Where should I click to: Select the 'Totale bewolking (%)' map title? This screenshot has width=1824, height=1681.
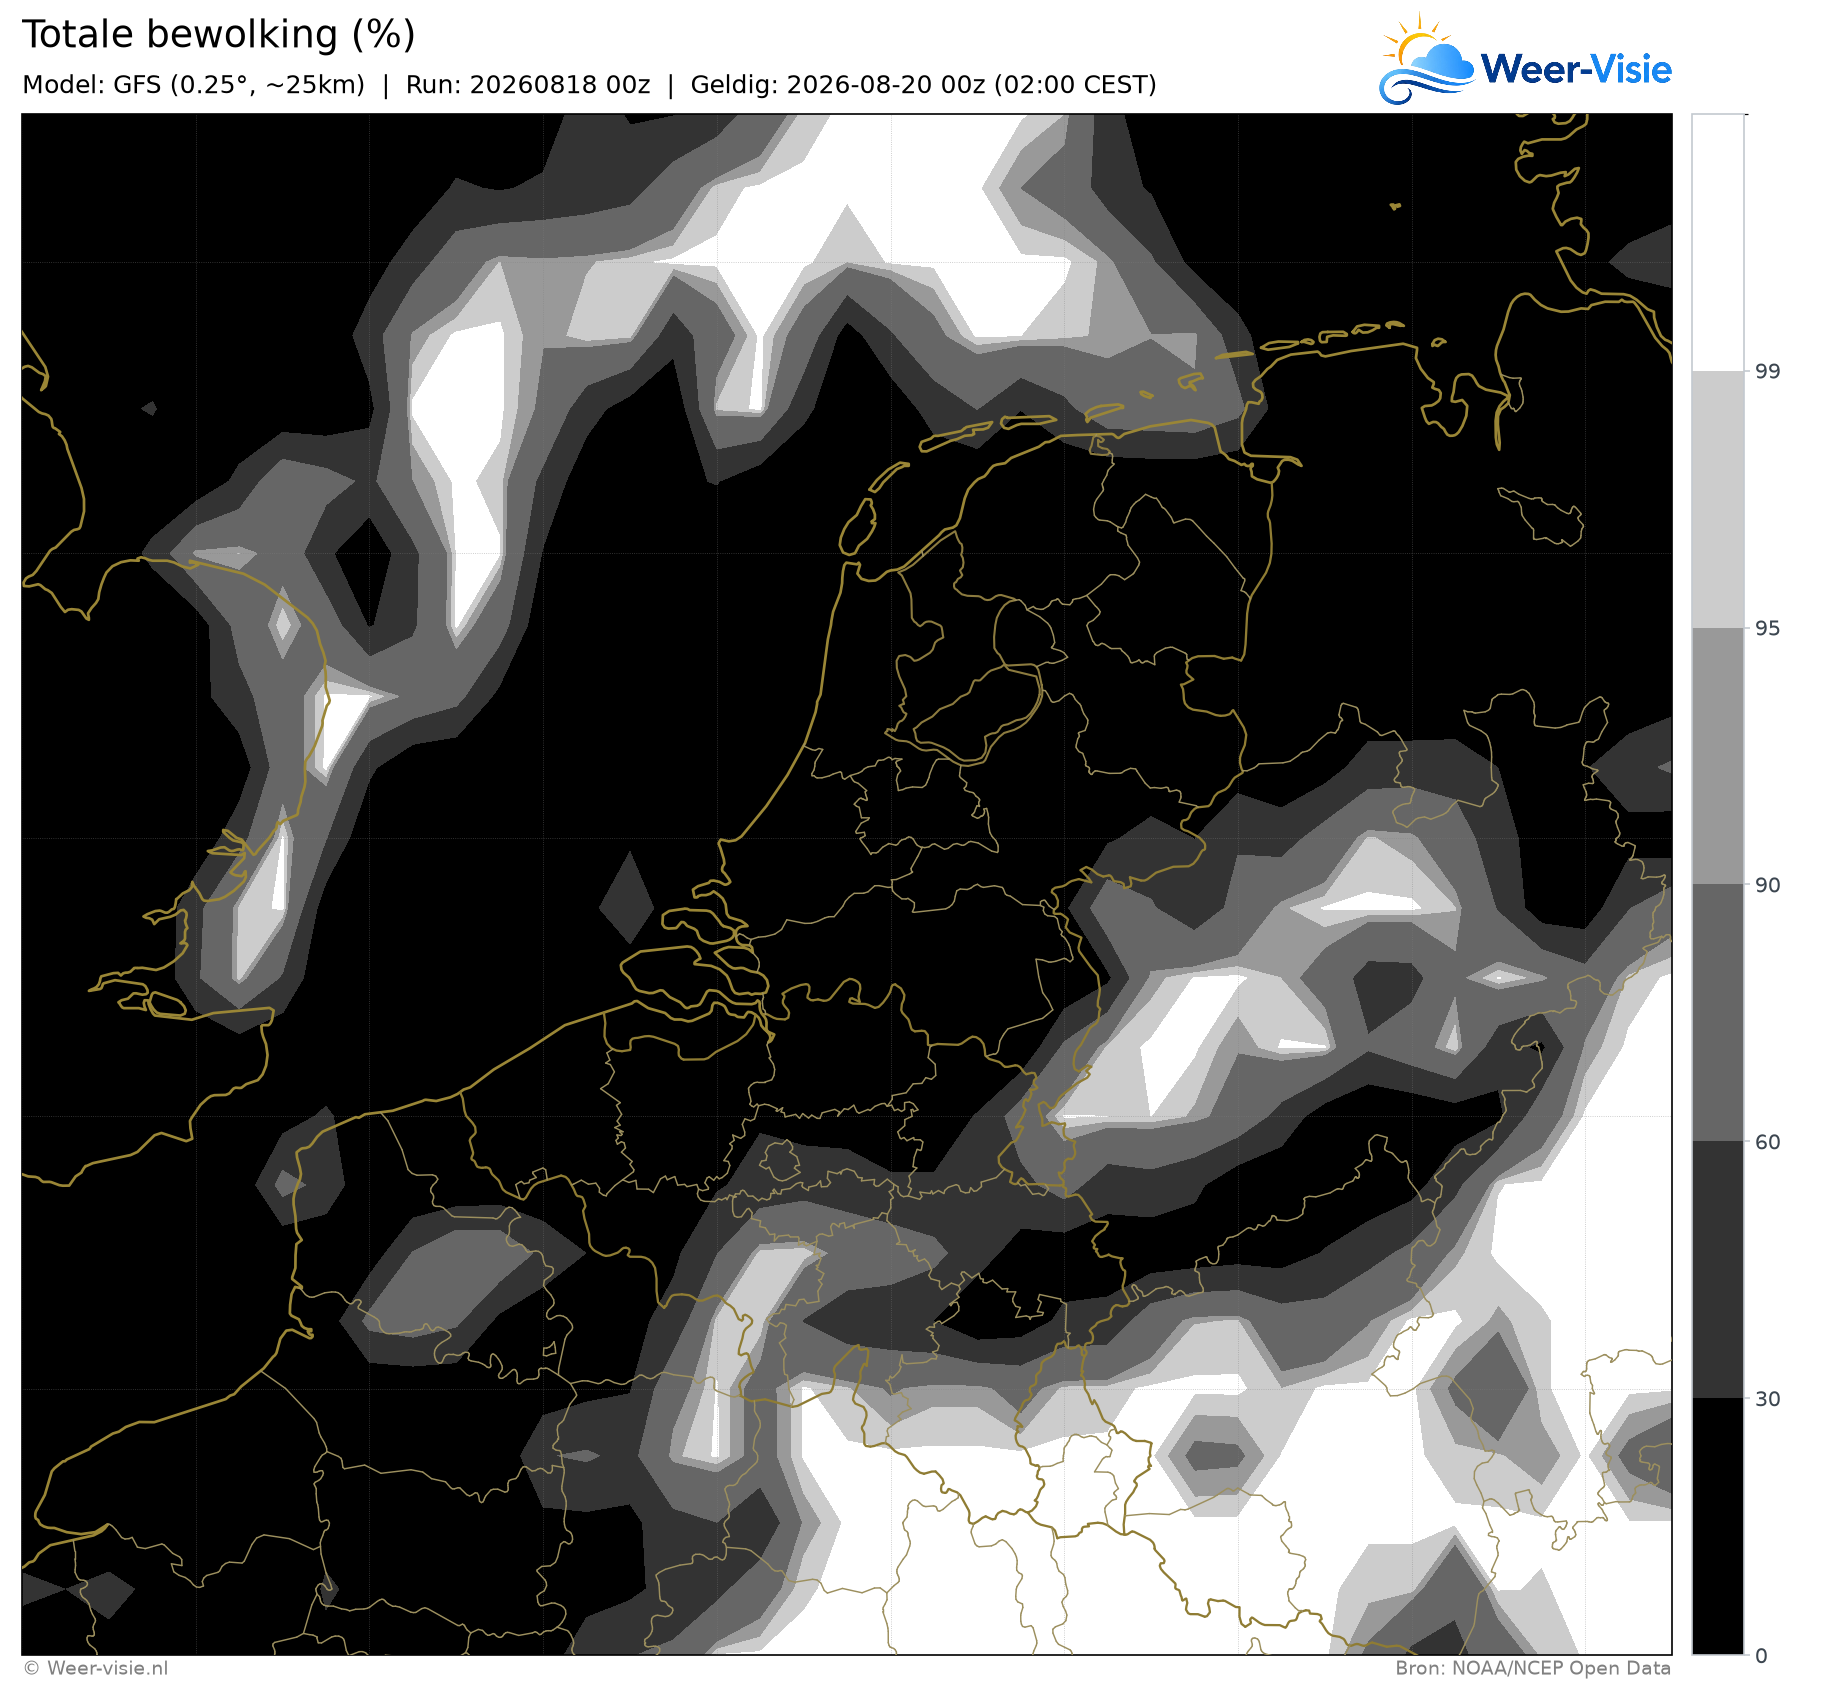[218, 35]
